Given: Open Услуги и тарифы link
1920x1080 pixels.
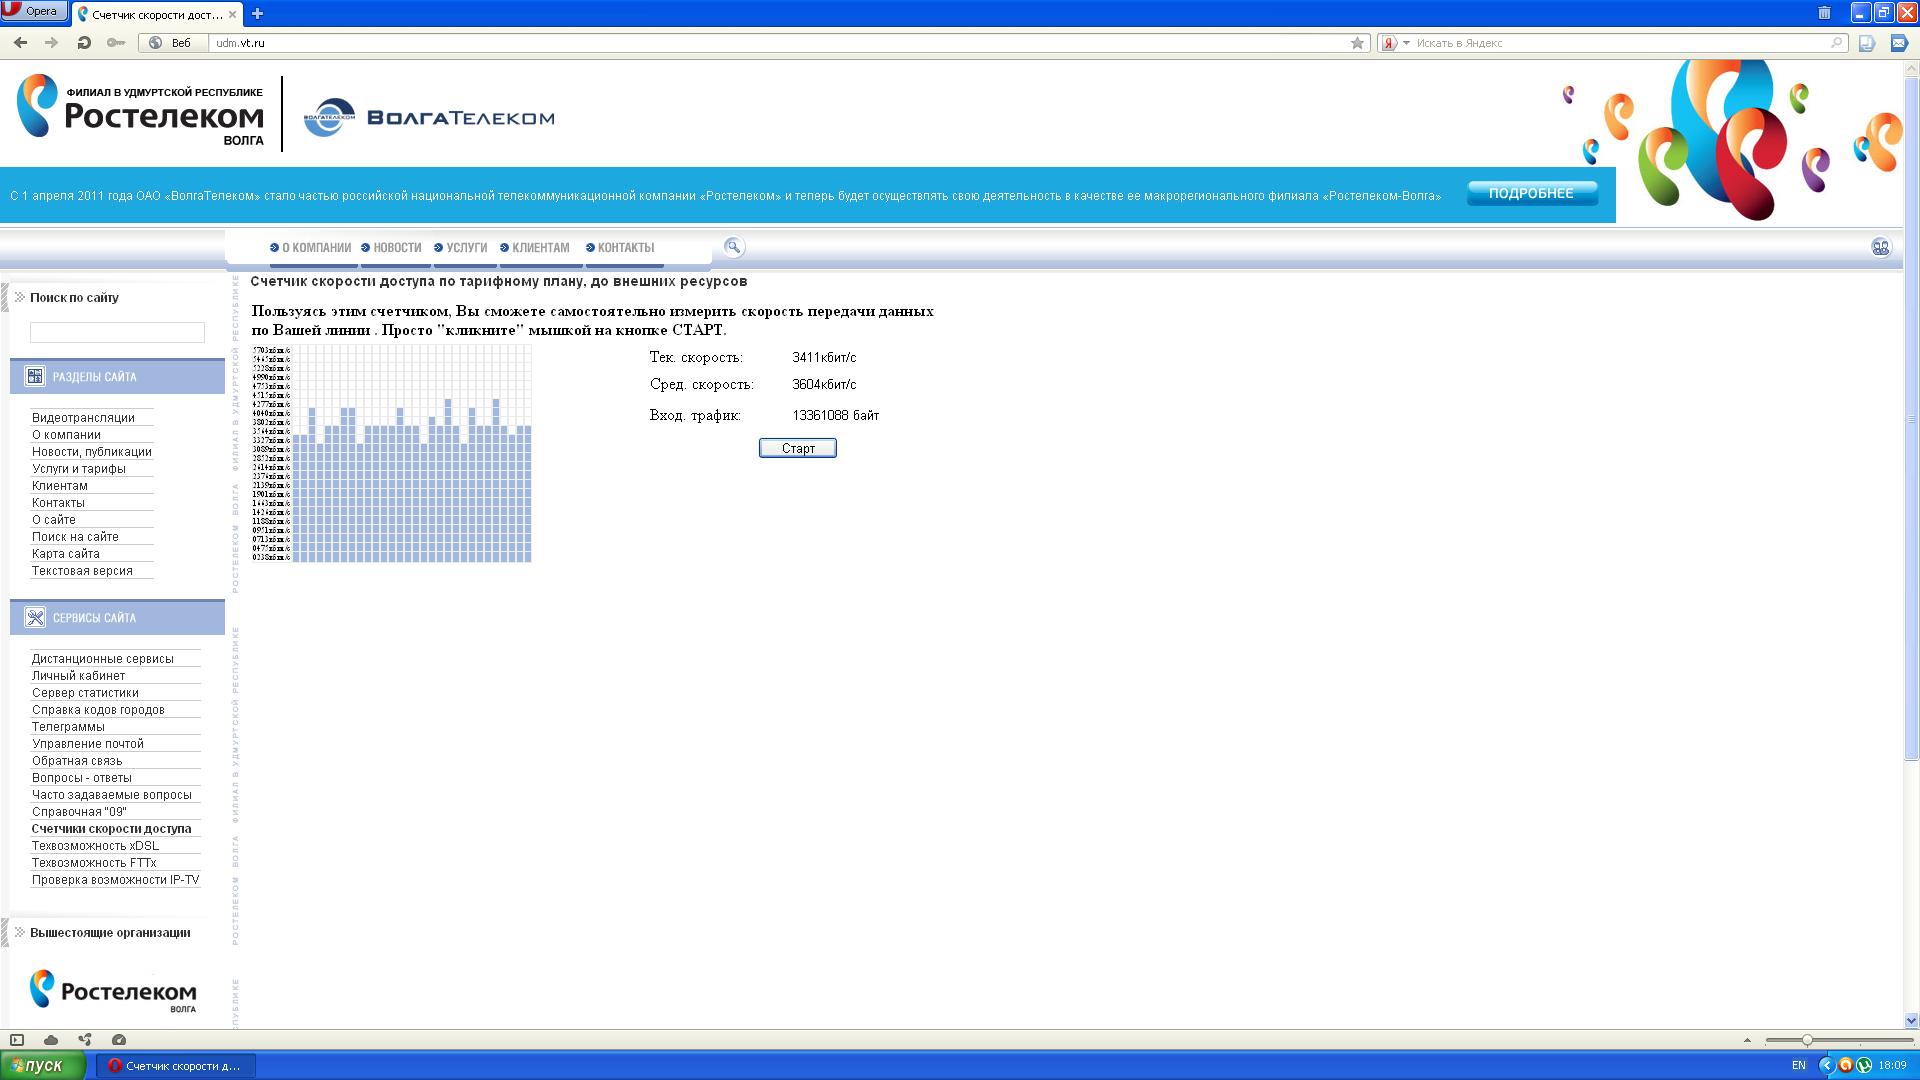Looking at the screenshot, I should pyautogui.click(x=79, y=468).
